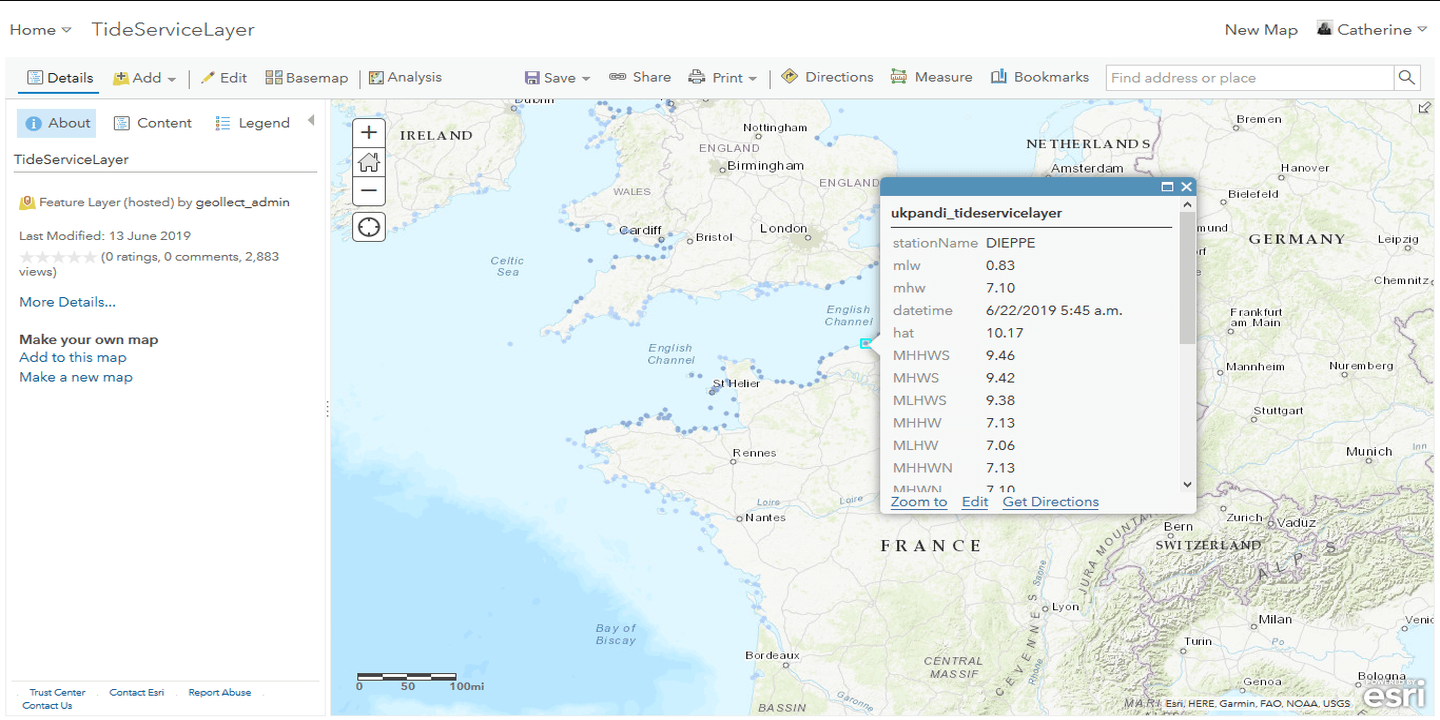Image resolution: width=1440 pixels, height=720 pixels.
Task: Zoom in with the plus button
Action: click(369, 132)
